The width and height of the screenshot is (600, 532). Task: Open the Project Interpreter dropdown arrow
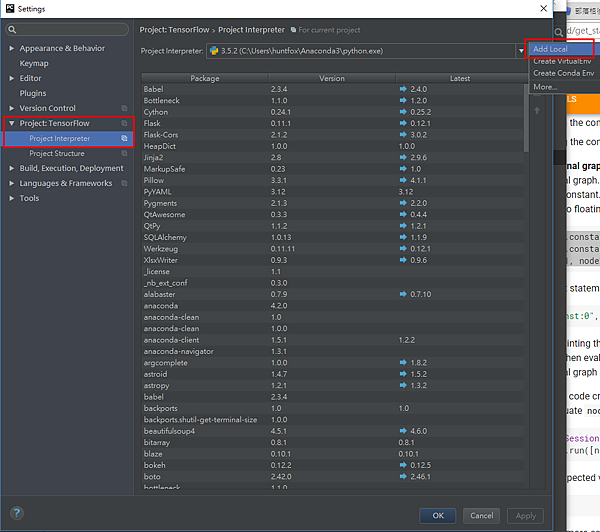[521, 51]
